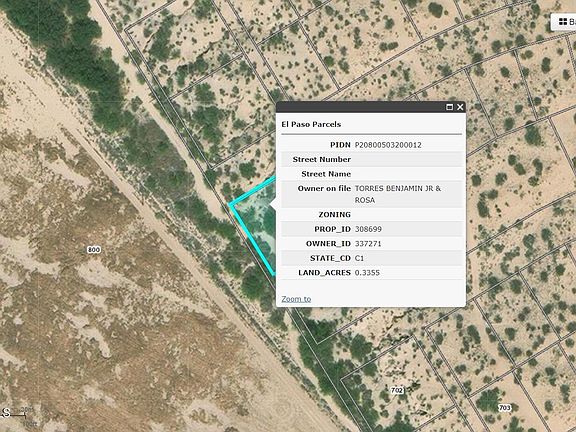The height and width of the screenshot is (432, 576).
Task: Click the PIDN value P20800503200012
Action: 388,145
